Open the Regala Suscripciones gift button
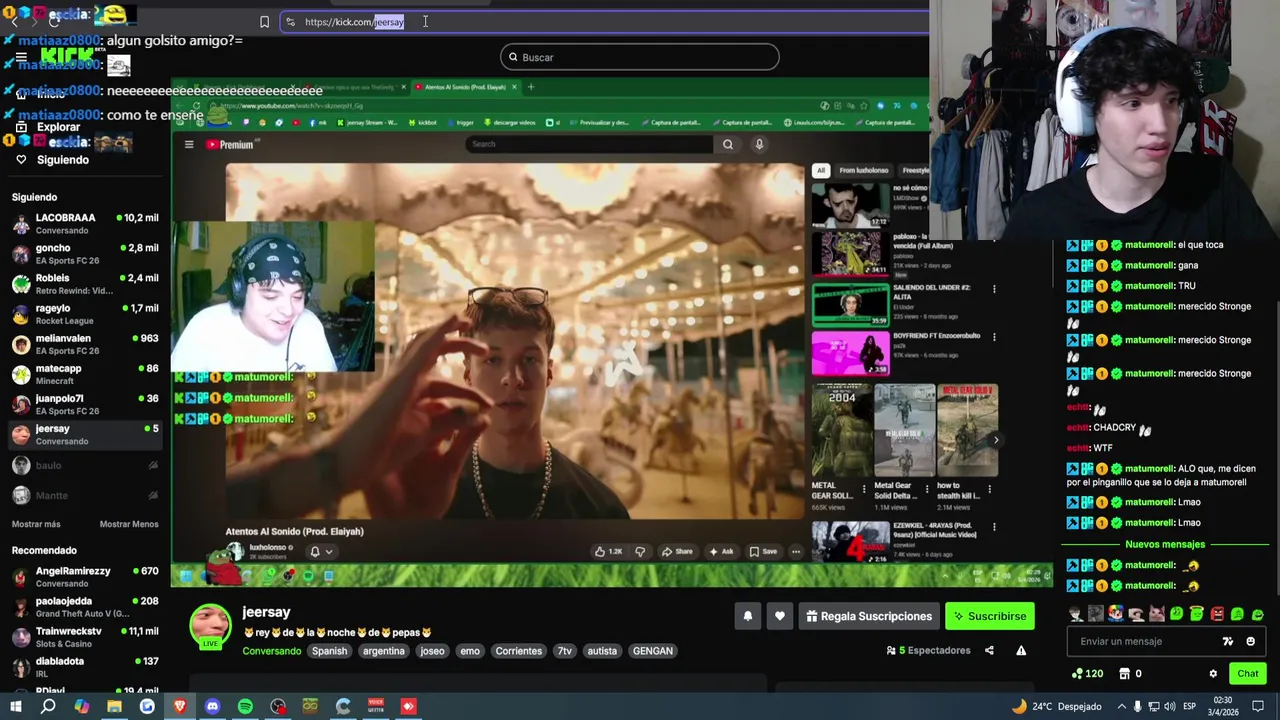 (868, 616)
